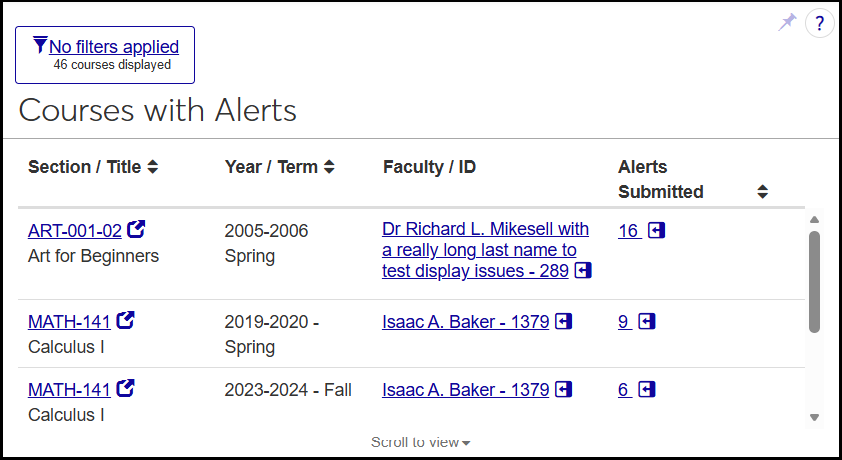
Task: Click the Art for Beginners title text
Action: click(93, 256)
